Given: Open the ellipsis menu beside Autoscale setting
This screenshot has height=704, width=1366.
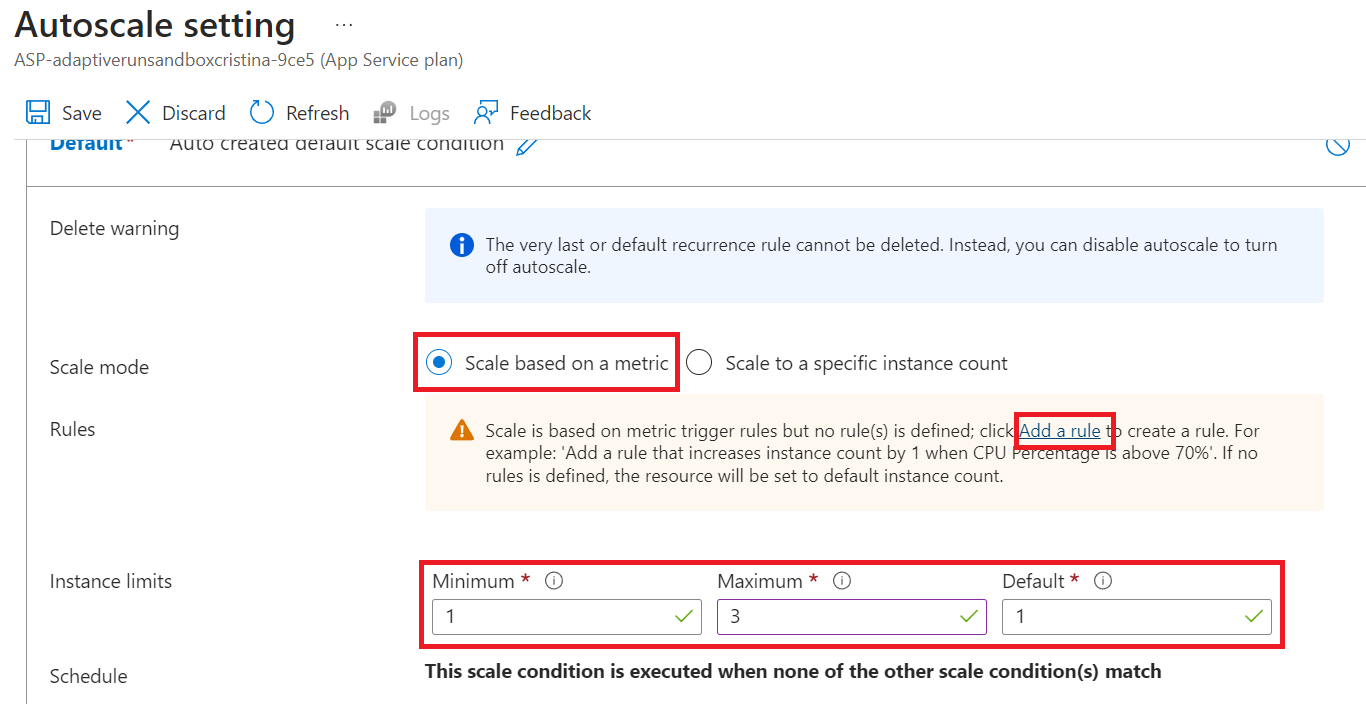Looking at the screenshot, I should pos(343,23).
